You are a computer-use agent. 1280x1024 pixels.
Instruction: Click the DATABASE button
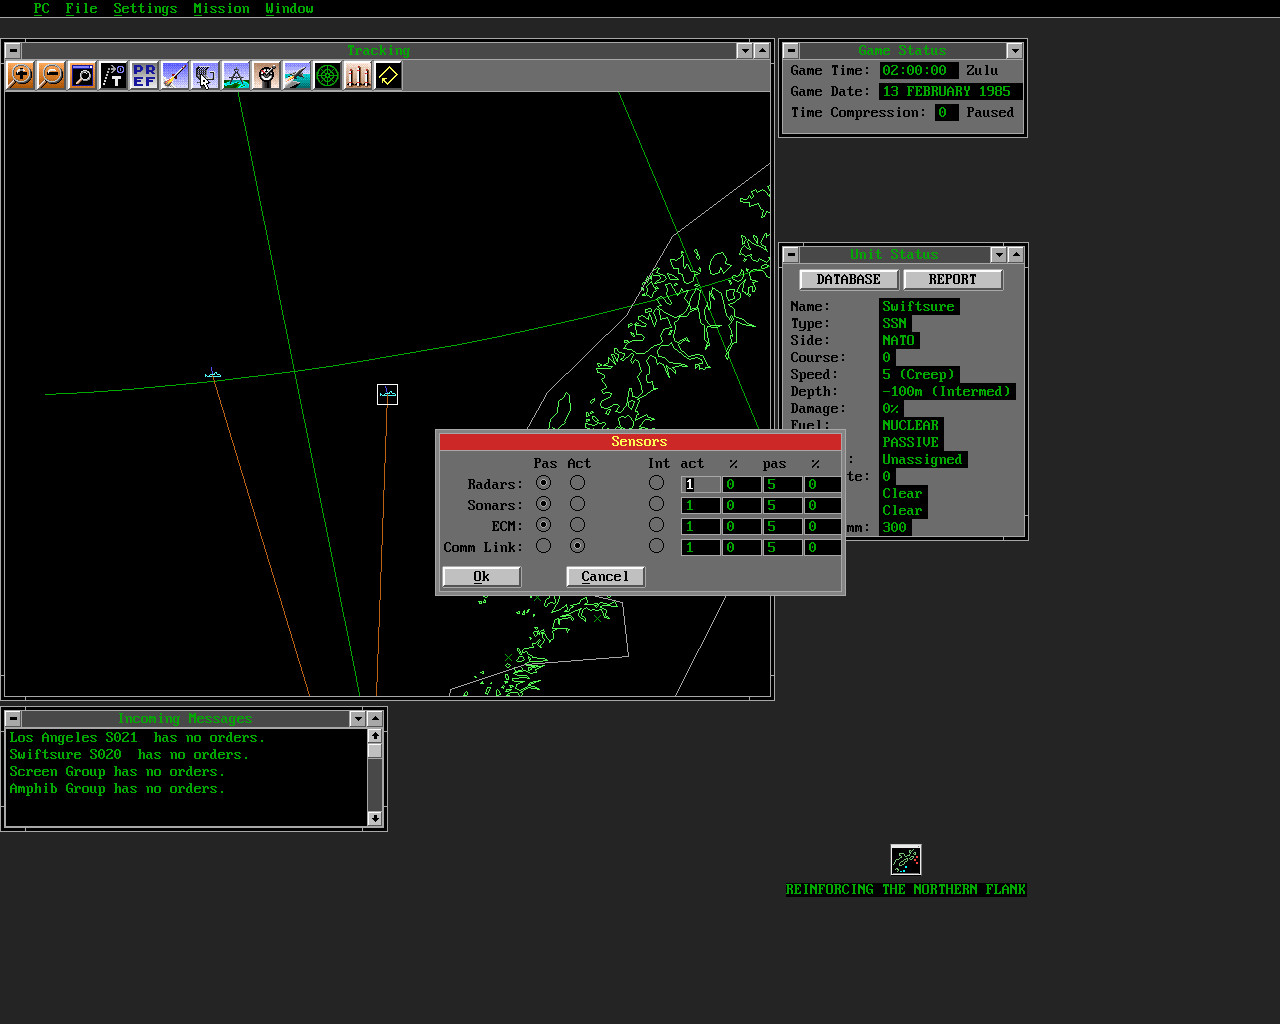(x=848, y=280)
